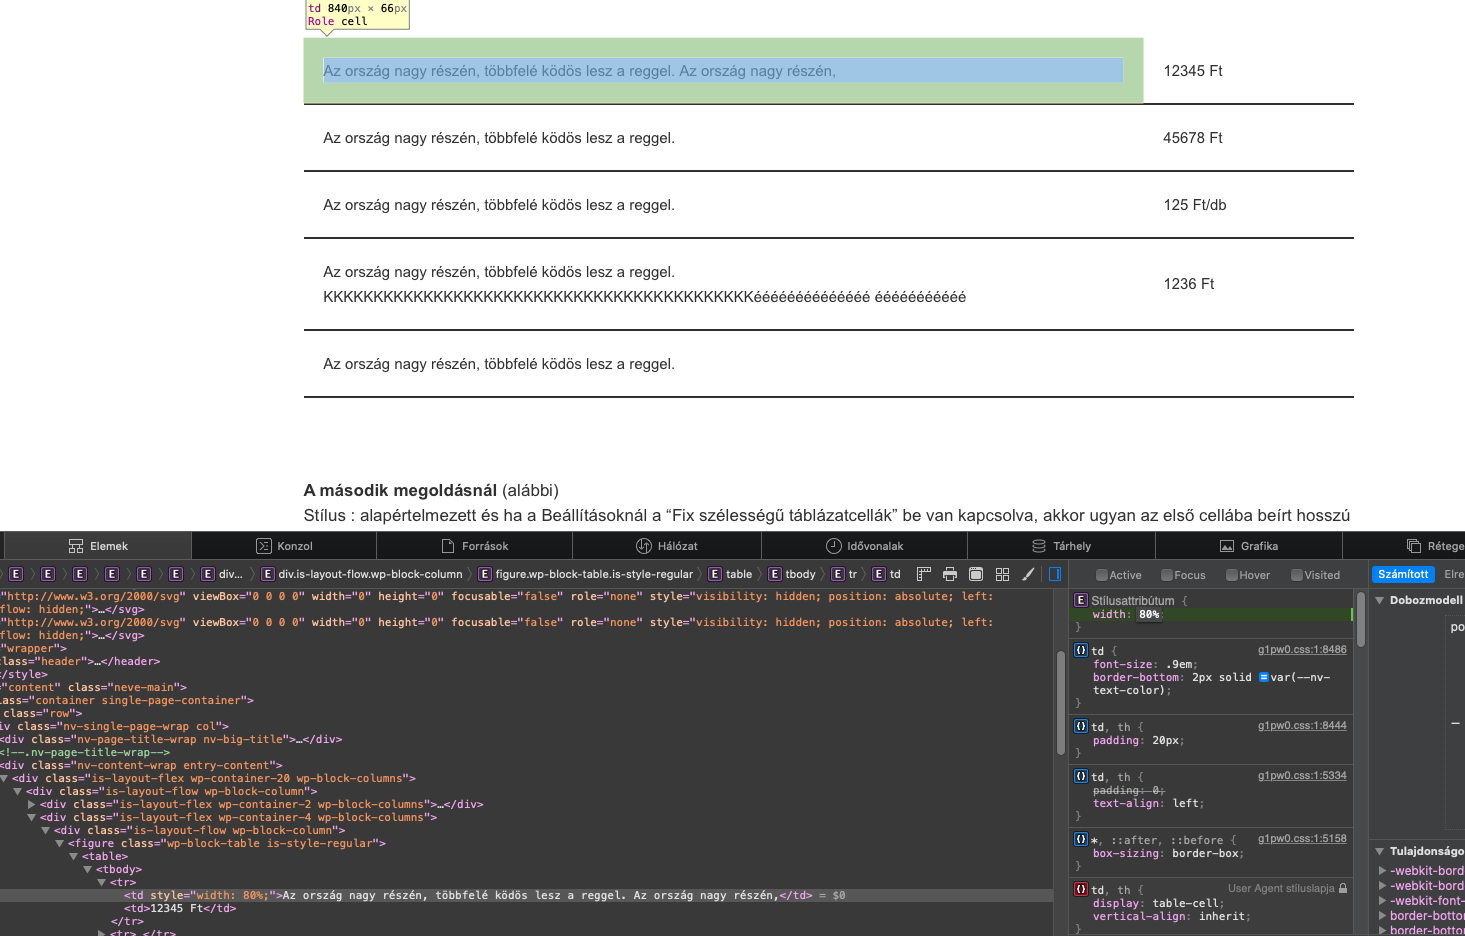Collapse the <tbody> node in tree
Viewport: 1465px width, 936px height.
click(87, 869)
